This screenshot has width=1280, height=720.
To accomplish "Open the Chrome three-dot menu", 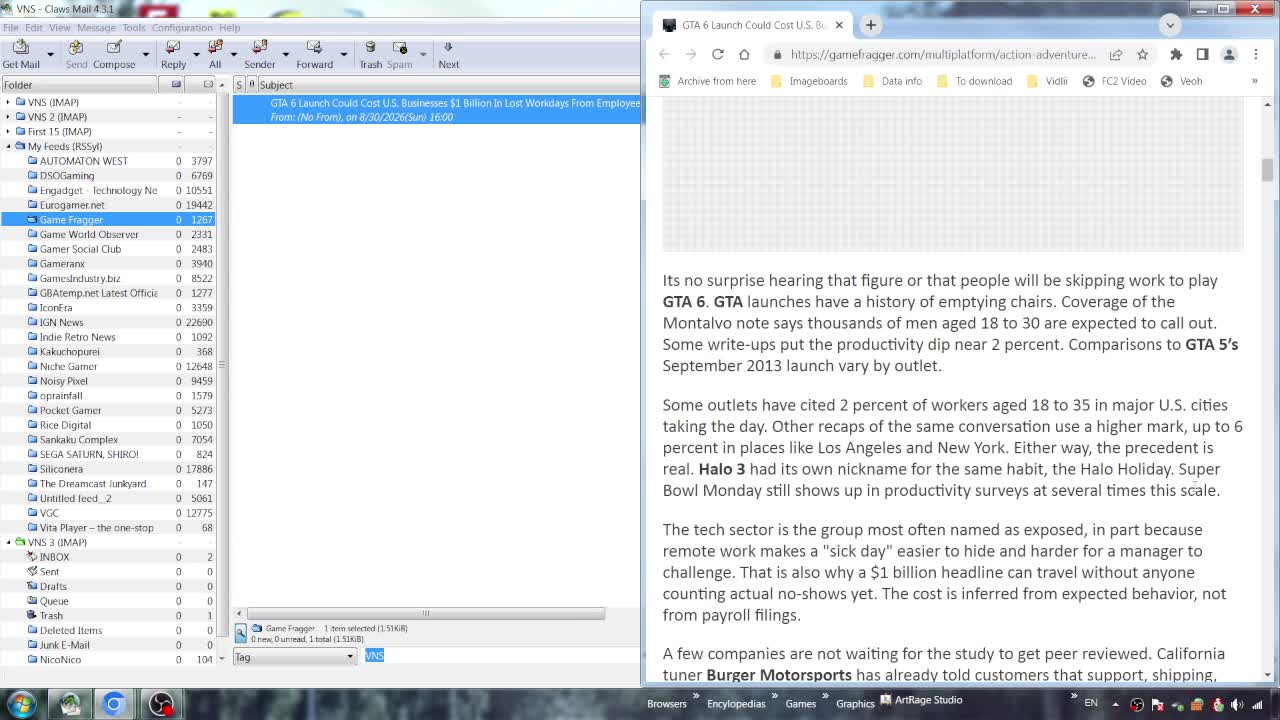I will click(x=1256, y=54).
